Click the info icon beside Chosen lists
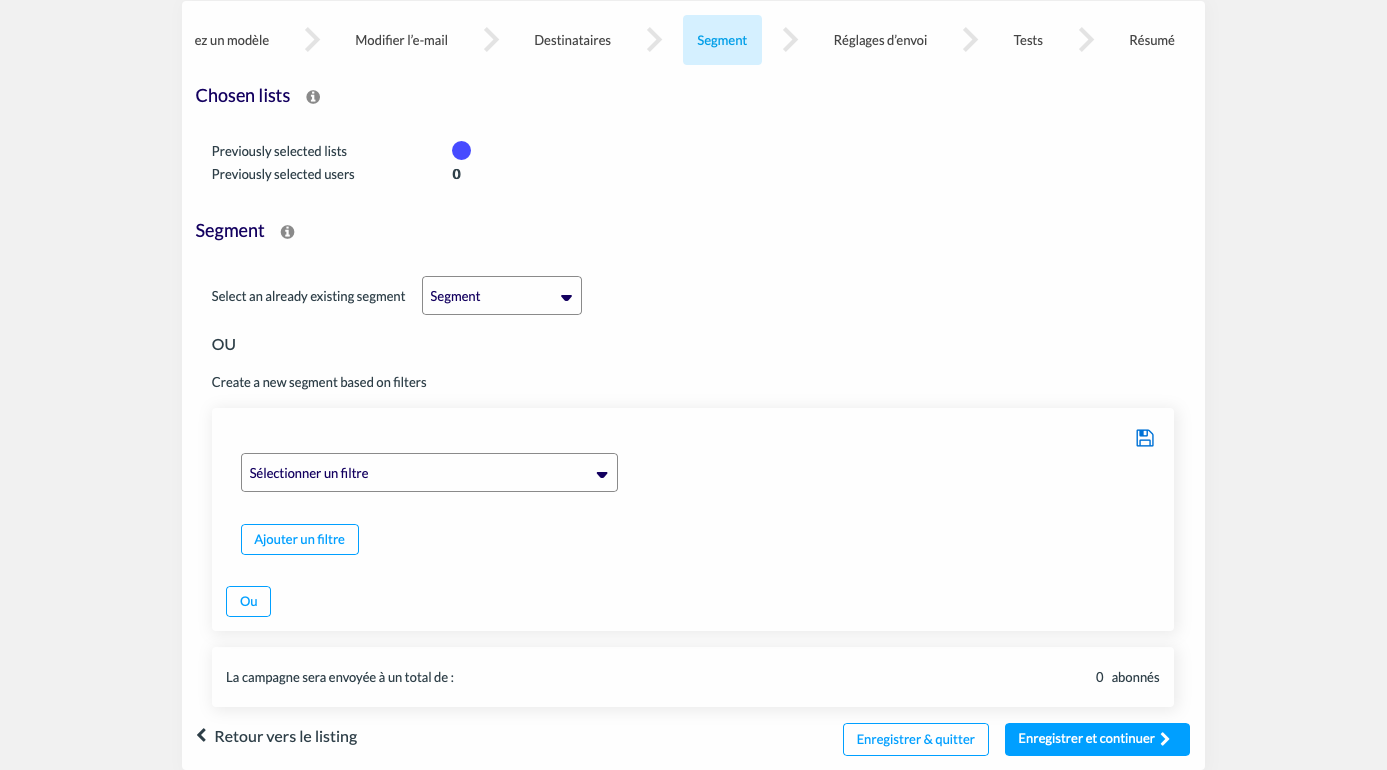Screen dimensions: 1387x770 coord(313,97)
